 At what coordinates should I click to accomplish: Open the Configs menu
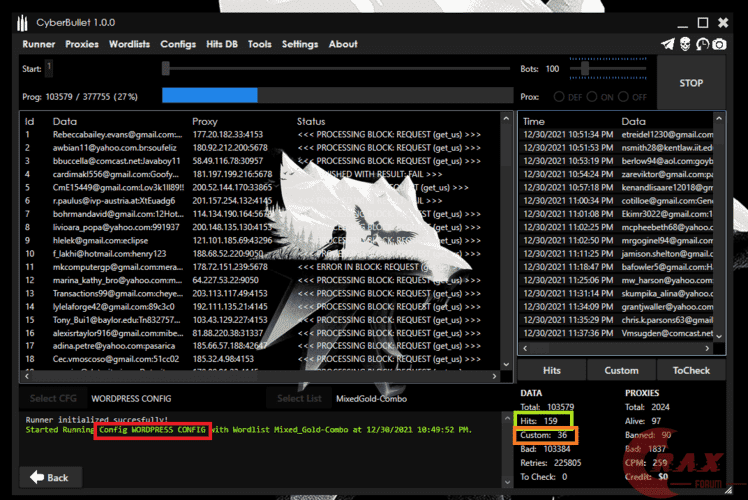pyautogui.click(x=178, y=44)
